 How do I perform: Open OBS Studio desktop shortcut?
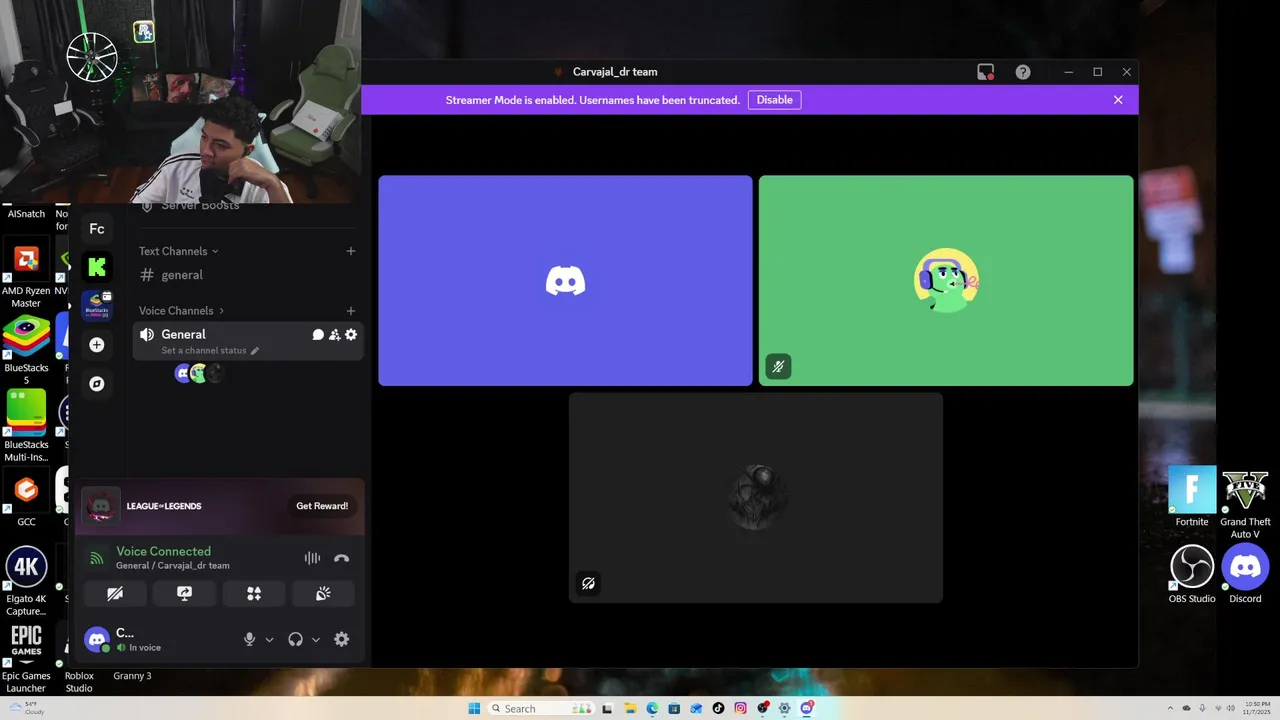(1192, 574)
